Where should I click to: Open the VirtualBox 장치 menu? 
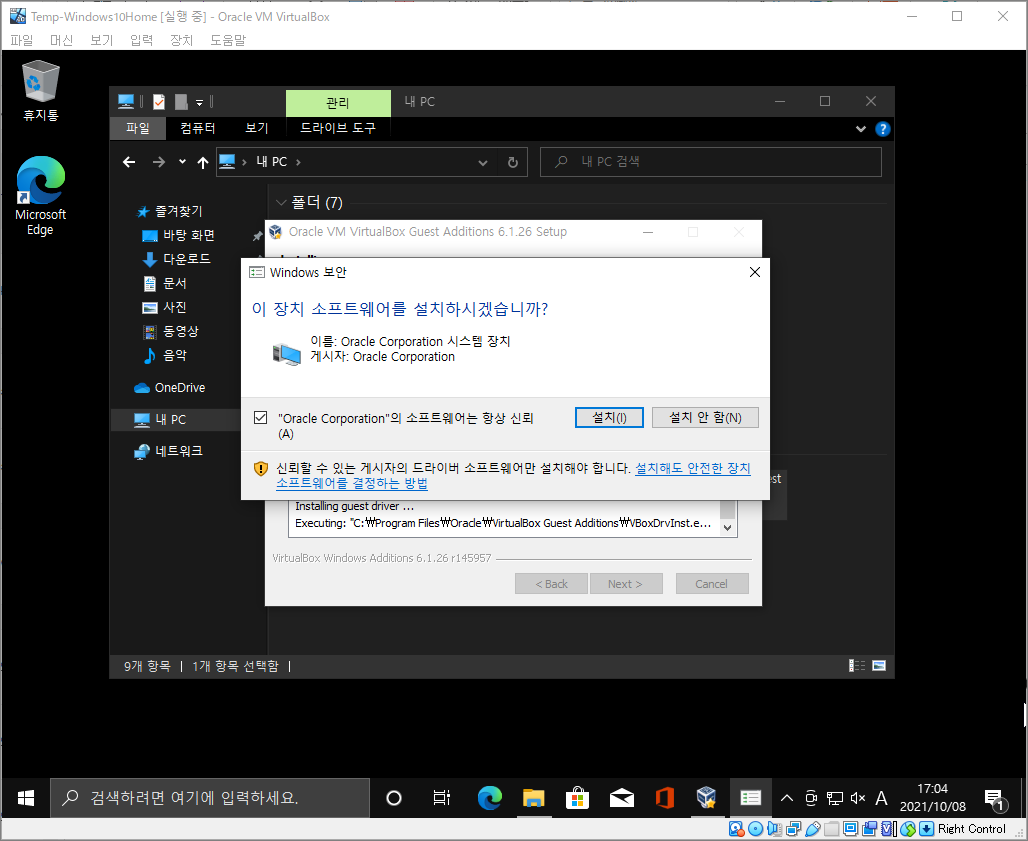coord(182,40)
